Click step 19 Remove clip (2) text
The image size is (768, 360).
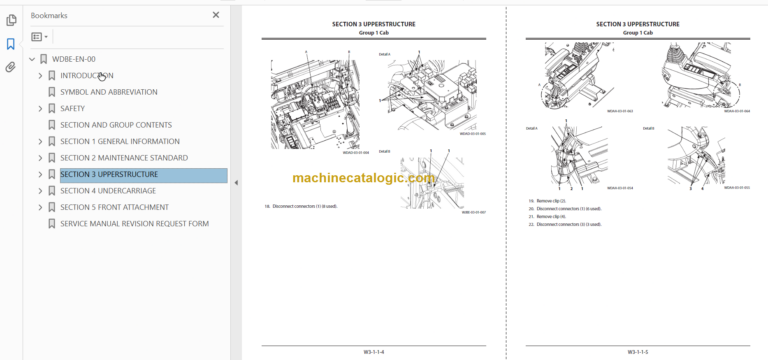547,201
